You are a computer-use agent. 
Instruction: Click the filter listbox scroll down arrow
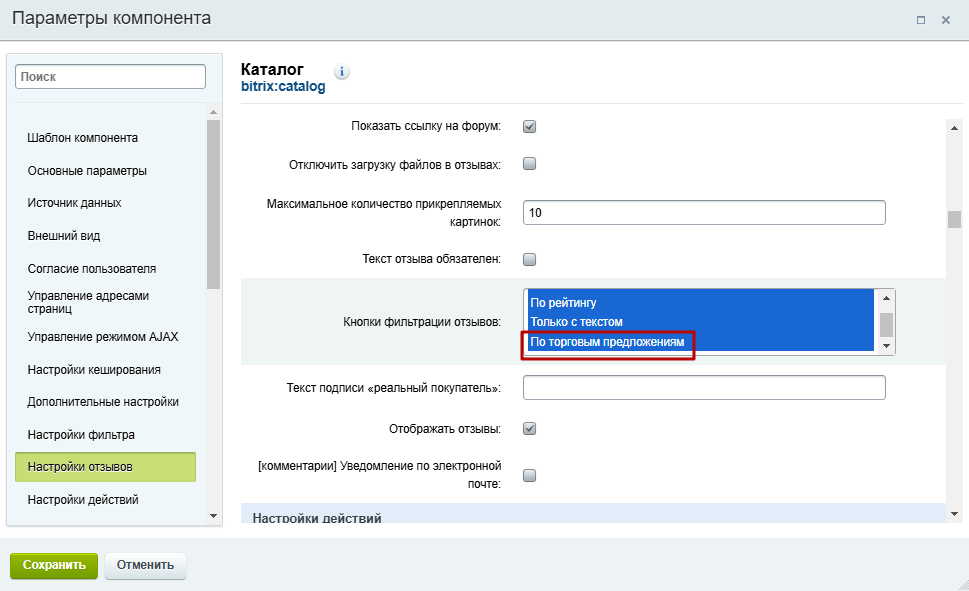pos(886,346)
